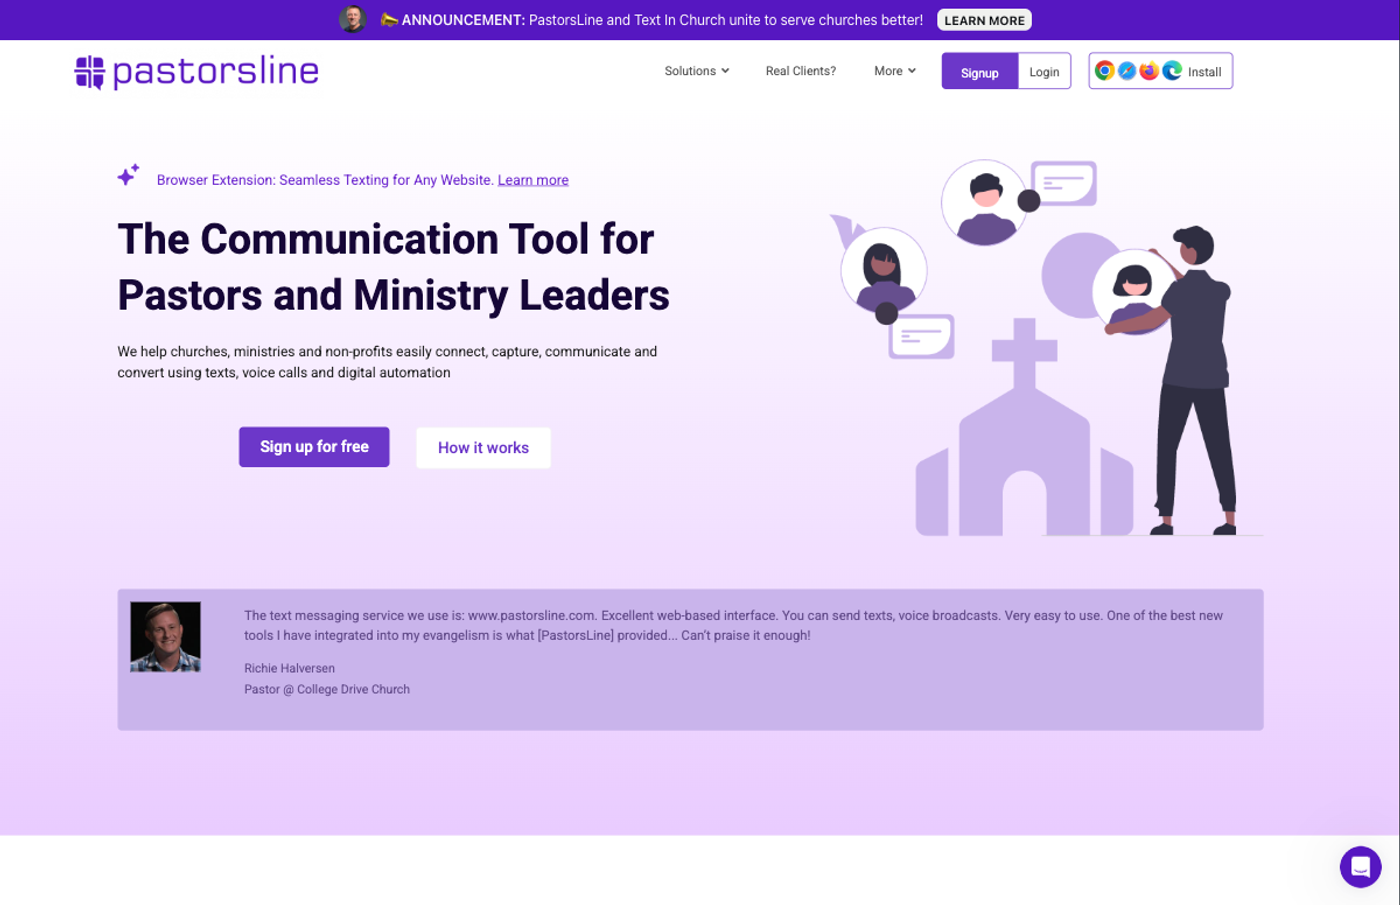
Task: Click the sparkle icon beside Browser Extension
Action: [x=128, y=175]
